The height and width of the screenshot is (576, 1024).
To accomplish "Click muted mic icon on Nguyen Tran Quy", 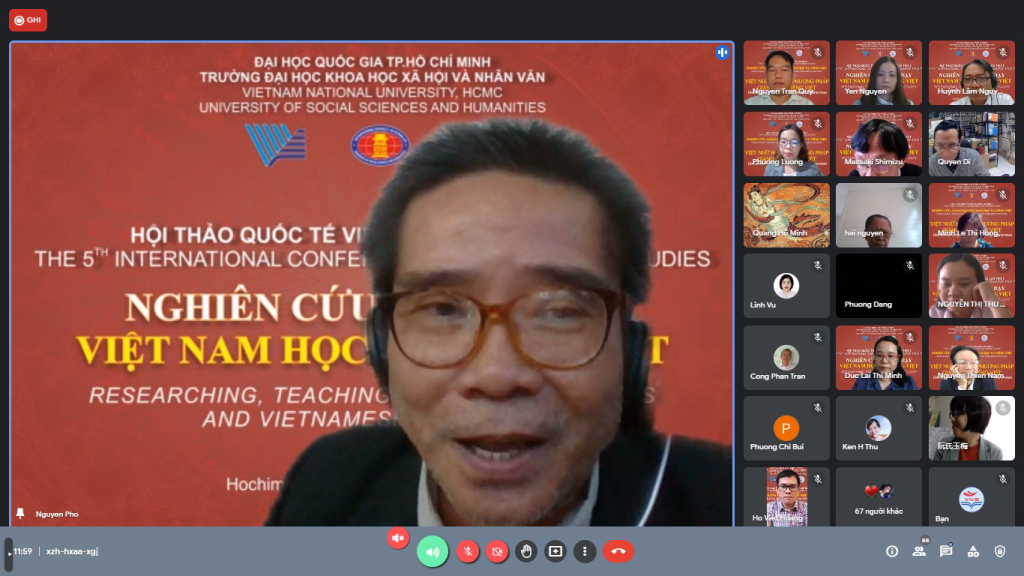I will [818, 52].
